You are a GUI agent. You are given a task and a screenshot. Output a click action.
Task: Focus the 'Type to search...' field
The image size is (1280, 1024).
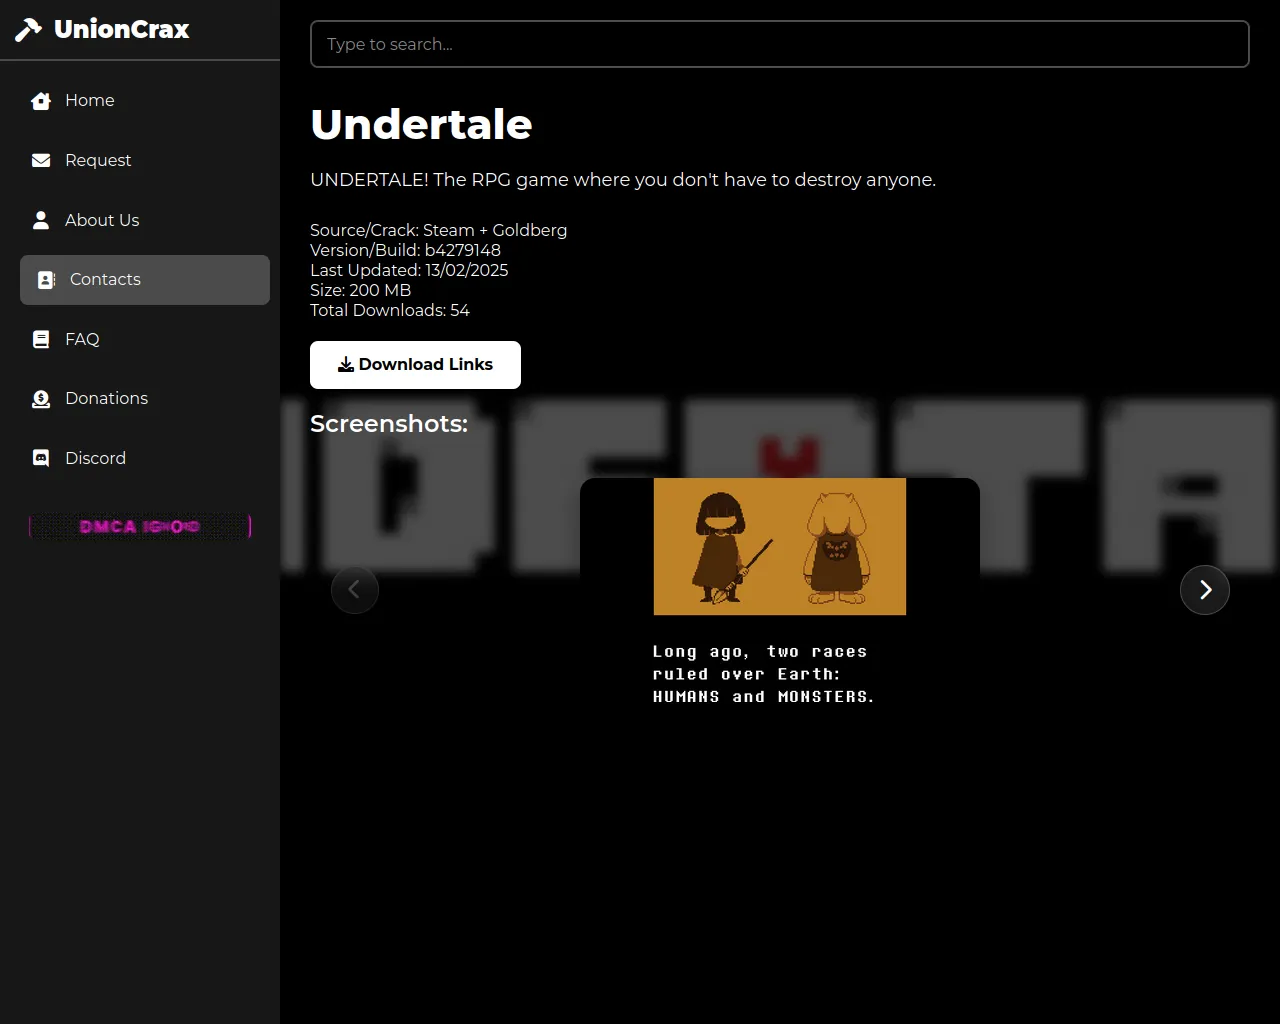(779, 44)
